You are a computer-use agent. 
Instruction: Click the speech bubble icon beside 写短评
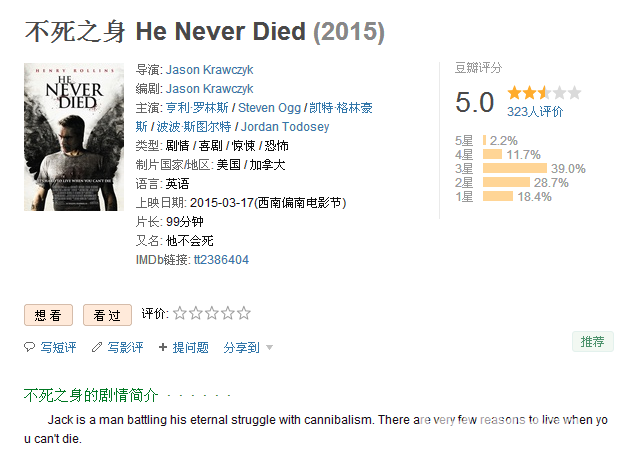click(x=29, y=347)
